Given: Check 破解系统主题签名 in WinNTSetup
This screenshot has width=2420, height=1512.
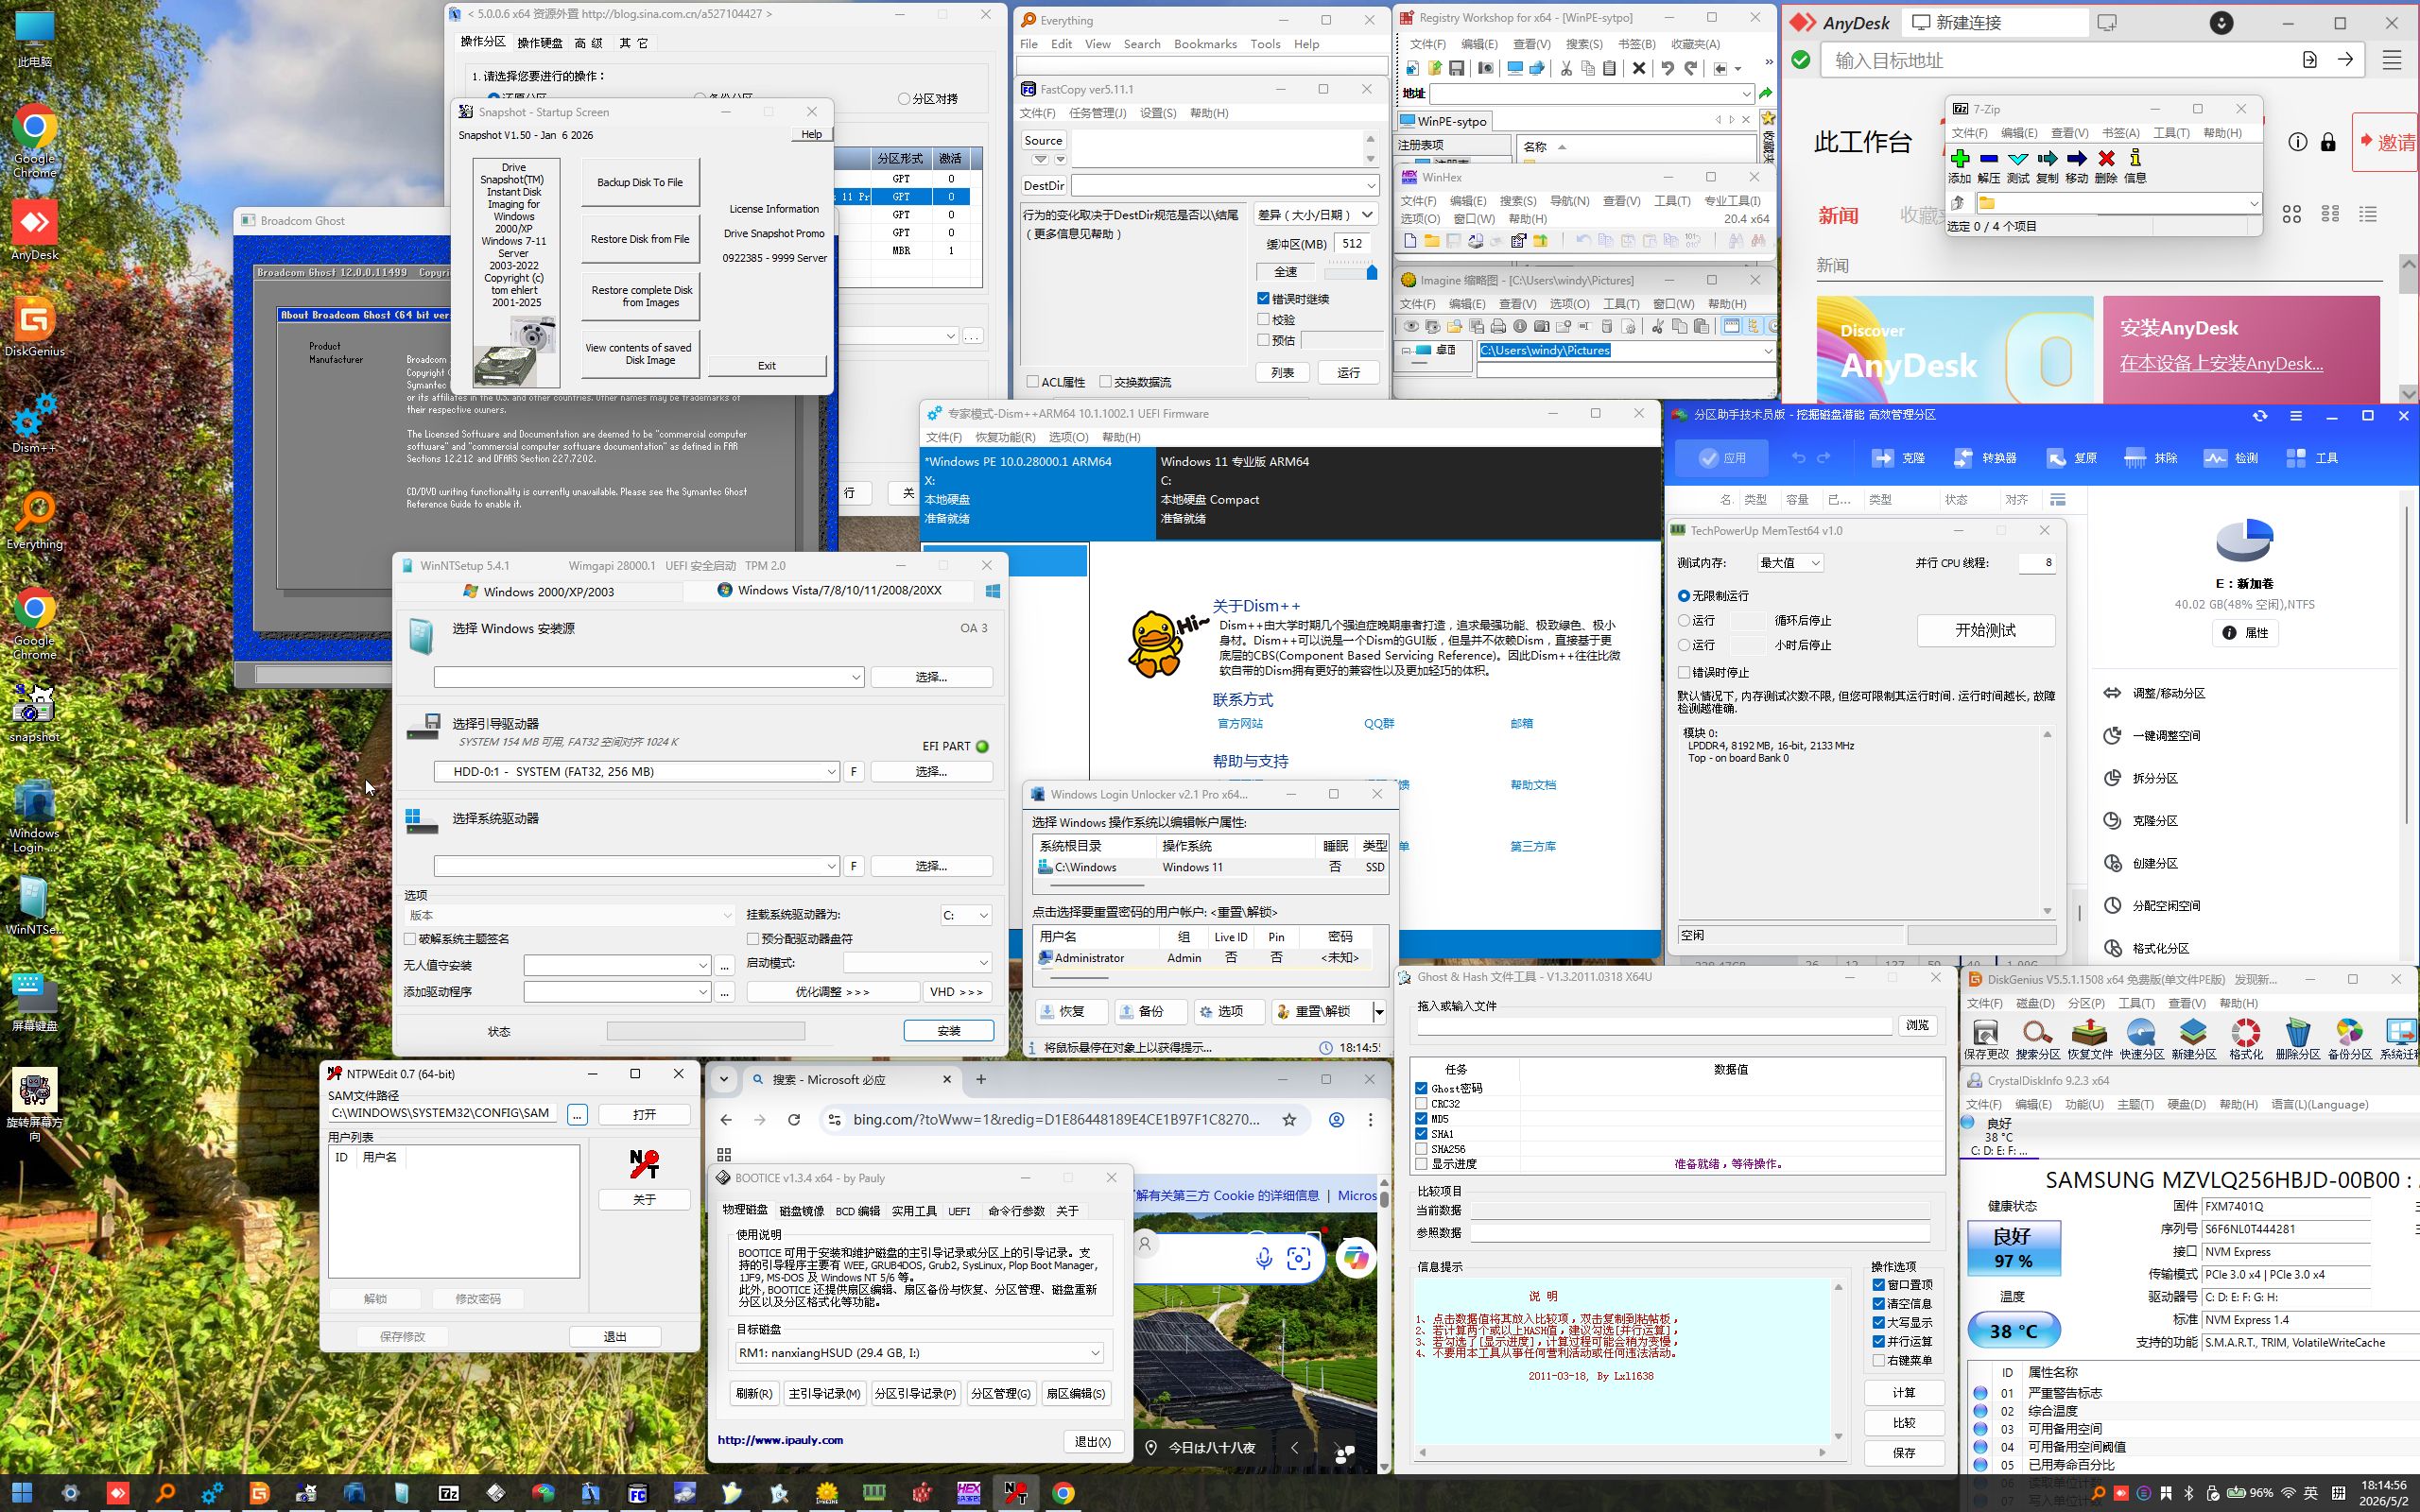Looking at the screenshot, I should 410,939.
